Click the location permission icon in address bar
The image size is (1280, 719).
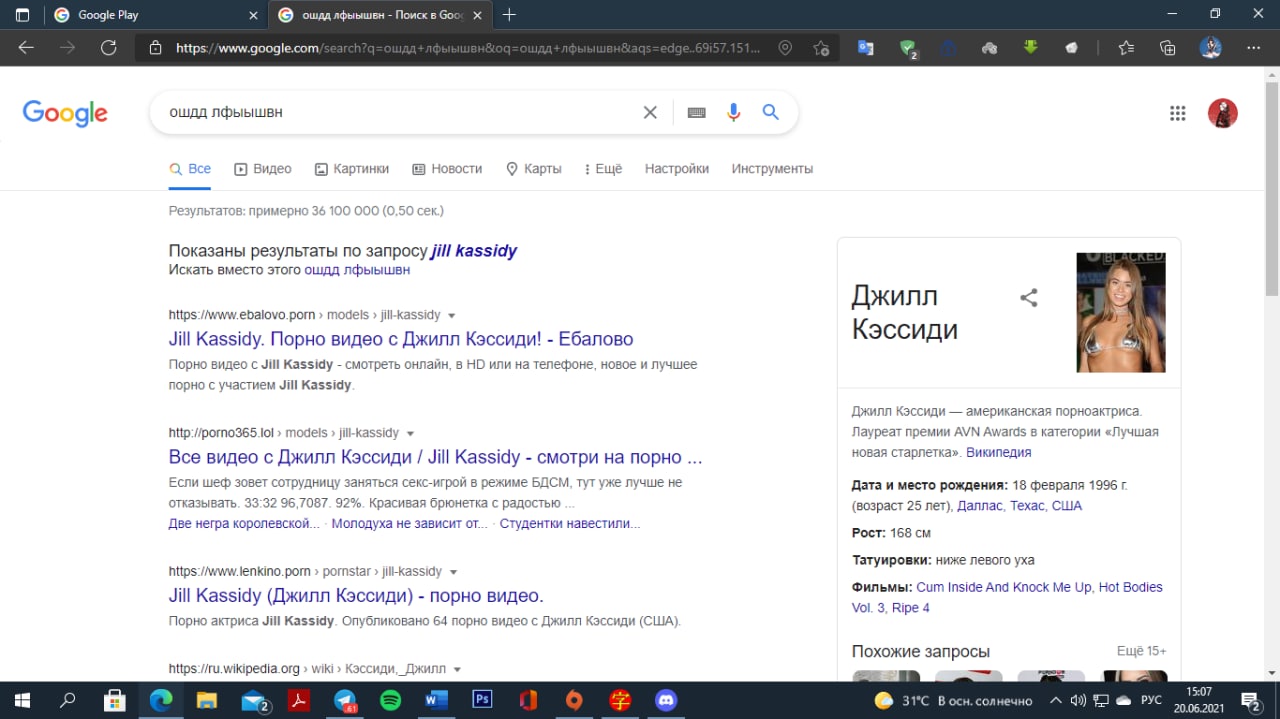click(785, 48)
